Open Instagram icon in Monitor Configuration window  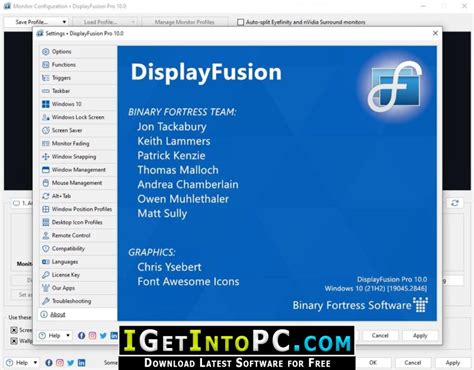(x=60, y=363)
